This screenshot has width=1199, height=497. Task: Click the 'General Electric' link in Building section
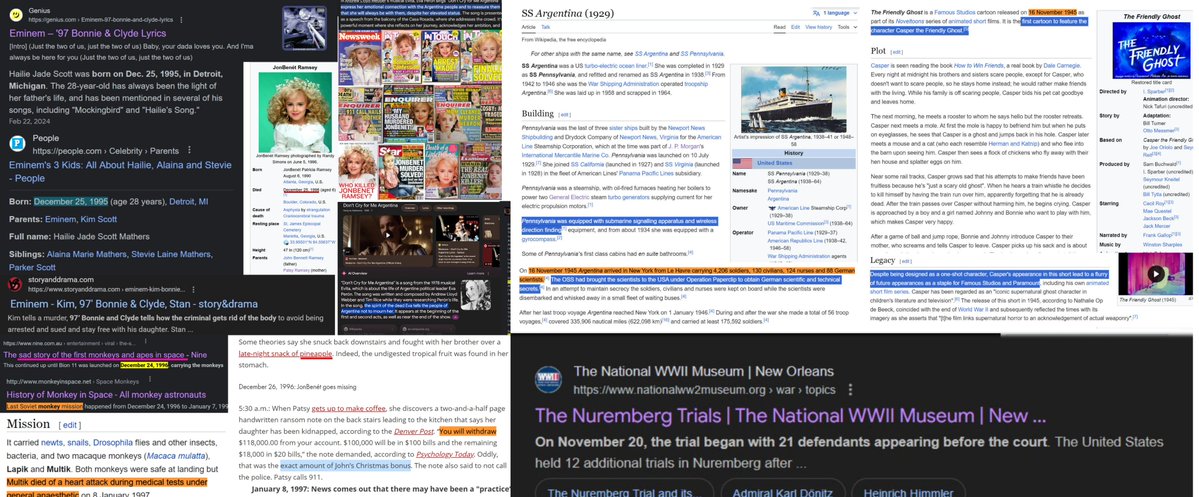(572, 197)
